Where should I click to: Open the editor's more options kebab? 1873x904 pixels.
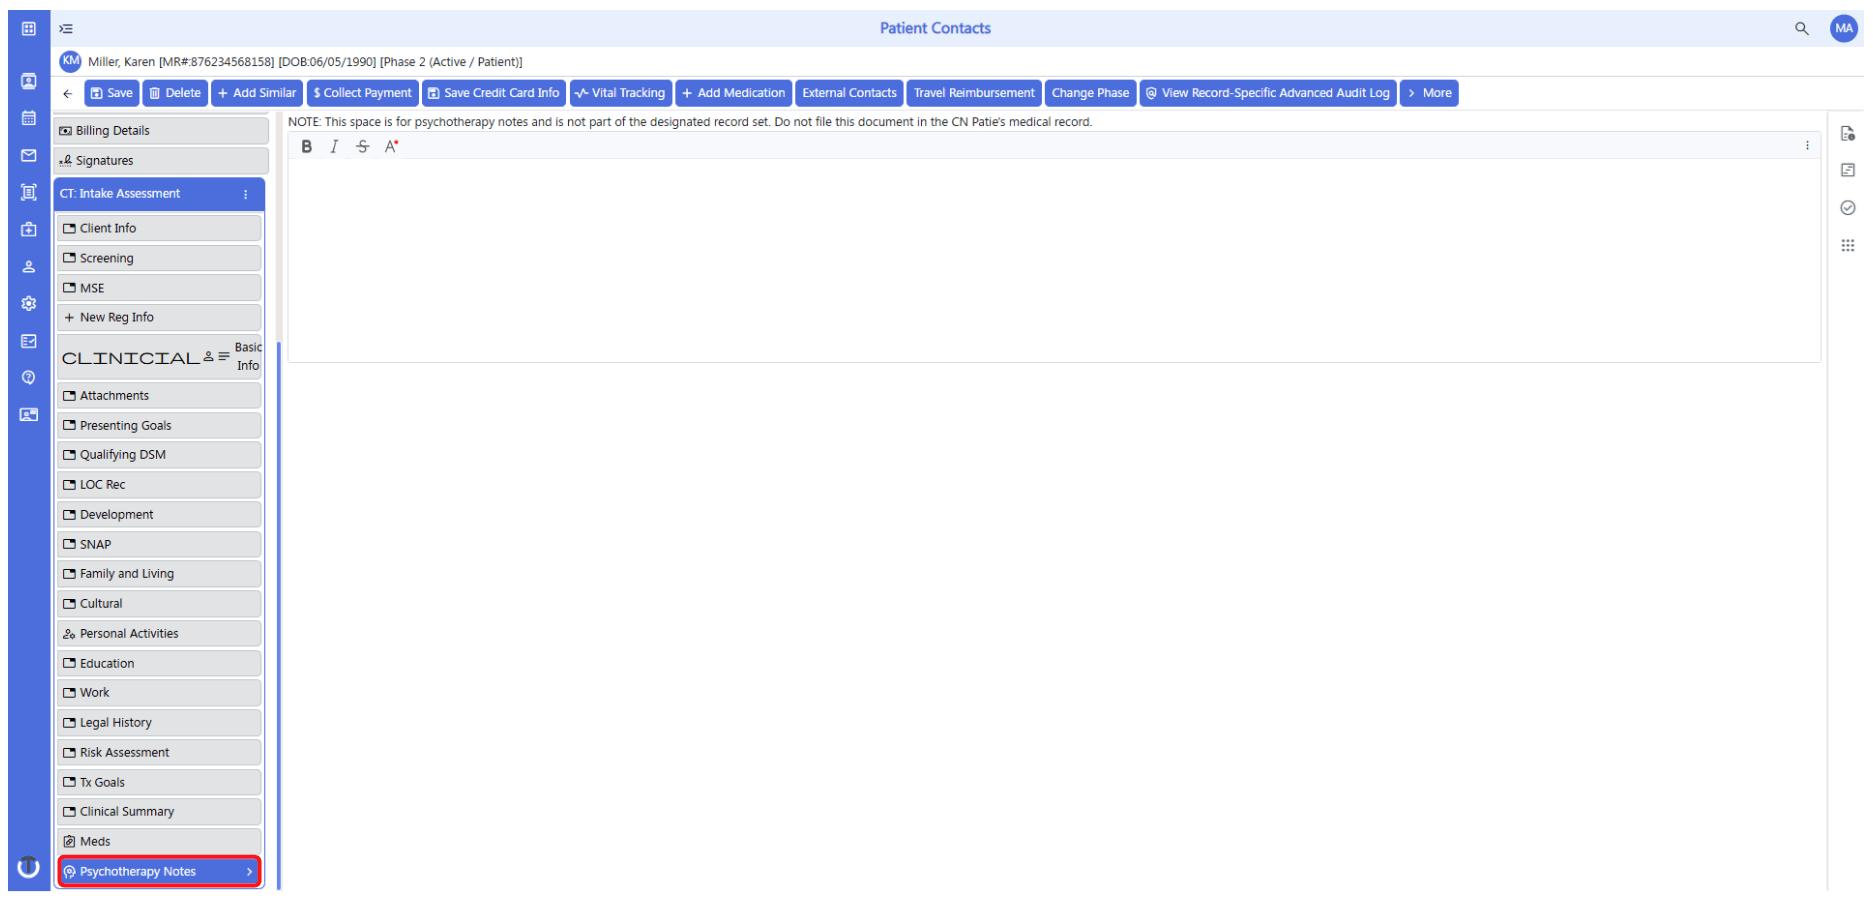(1806, 146)
